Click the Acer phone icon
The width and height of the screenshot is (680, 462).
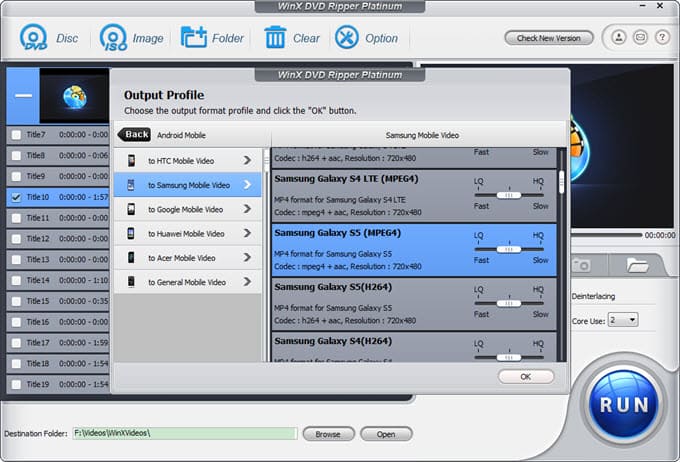point(131,258)
